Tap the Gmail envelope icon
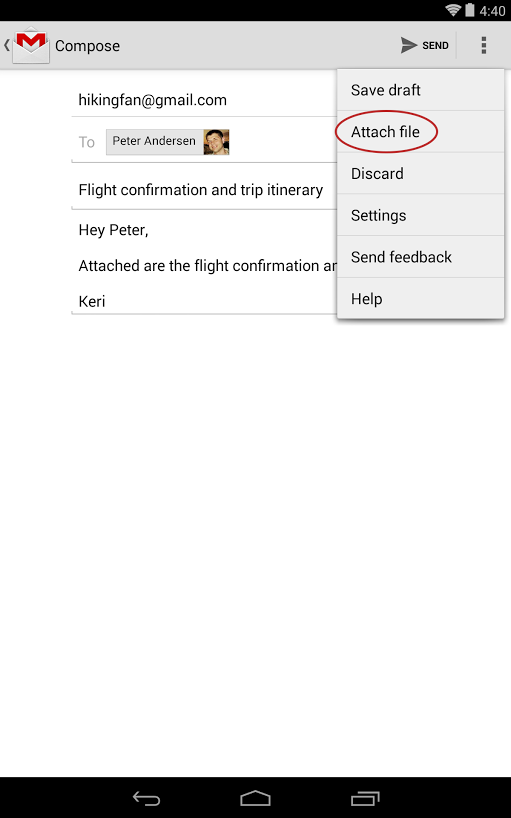Viewport: 511px width, 818px height. pyautogui.click(x=31, y=45)
